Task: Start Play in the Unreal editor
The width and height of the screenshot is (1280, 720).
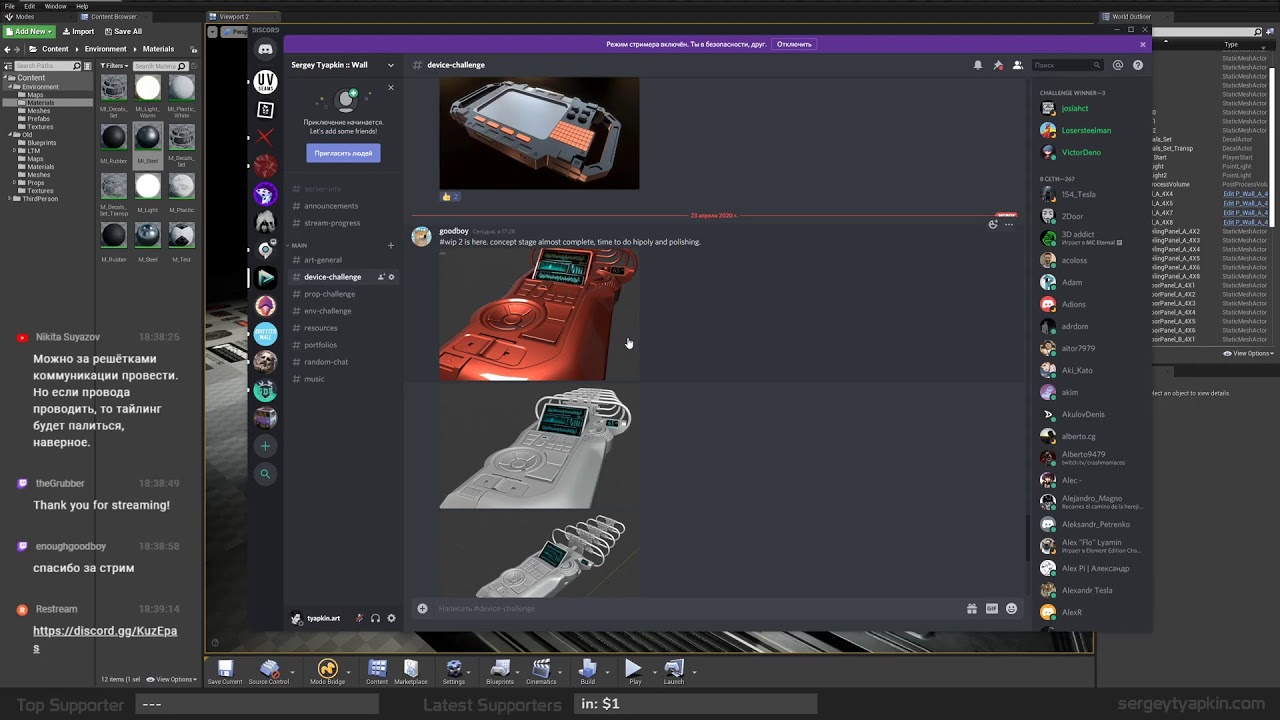Action: (634, 672)
